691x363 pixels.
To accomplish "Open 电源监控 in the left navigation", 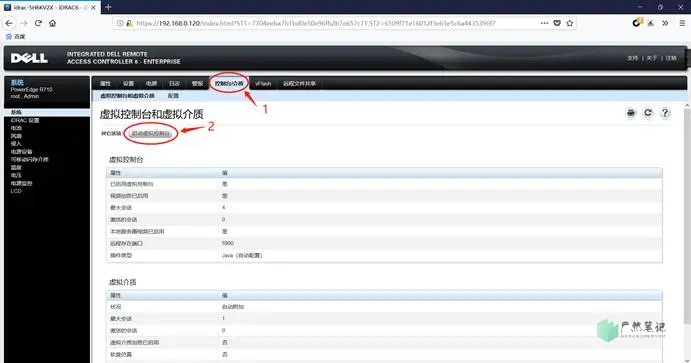I will coord(22,183).
